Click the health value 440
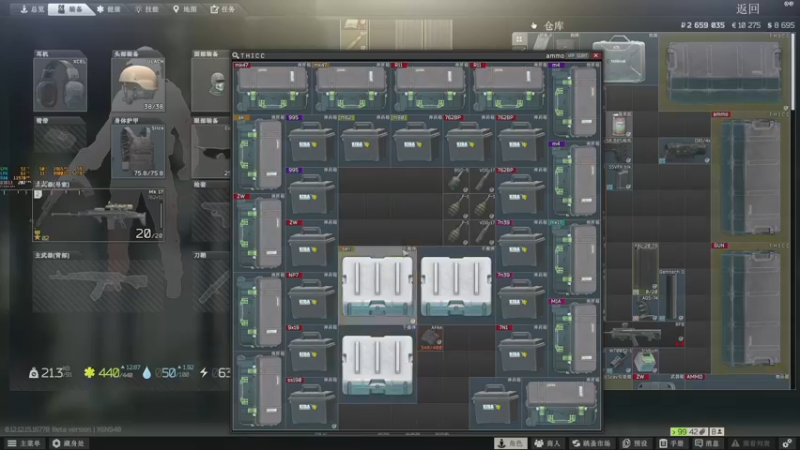 coord(111,373)
